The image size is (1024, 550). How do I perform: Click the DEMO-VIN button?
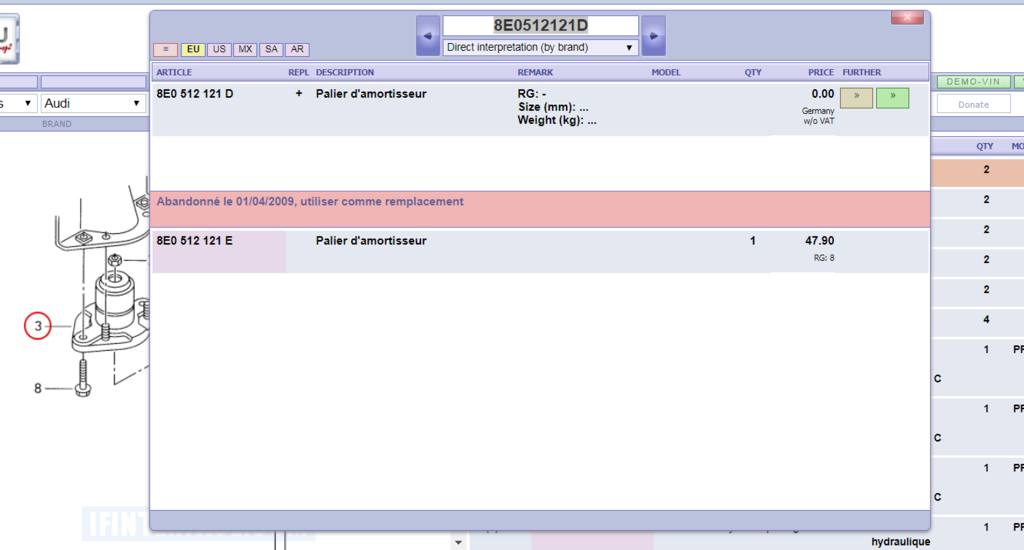click(972, 82)
